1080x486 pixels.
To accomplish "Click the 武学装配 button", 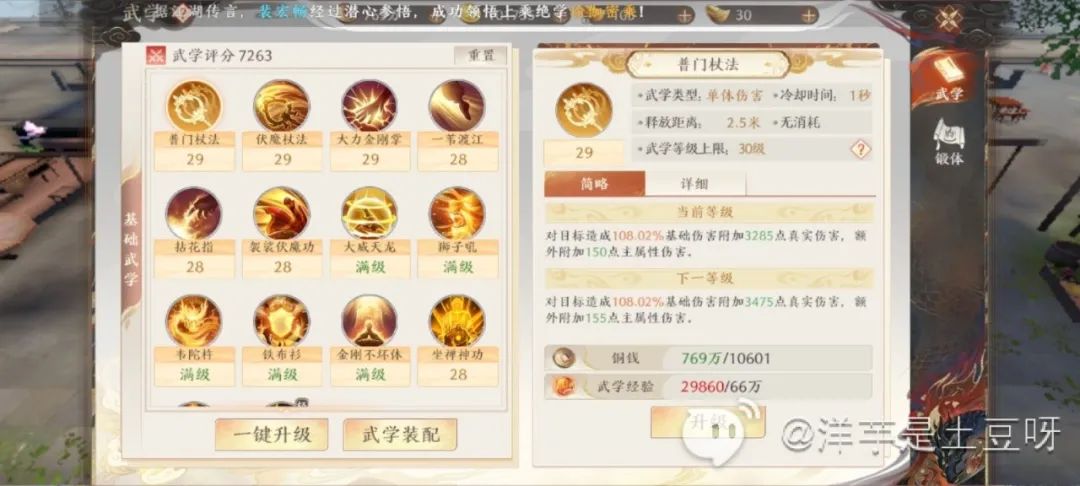I will click(400, 434).
